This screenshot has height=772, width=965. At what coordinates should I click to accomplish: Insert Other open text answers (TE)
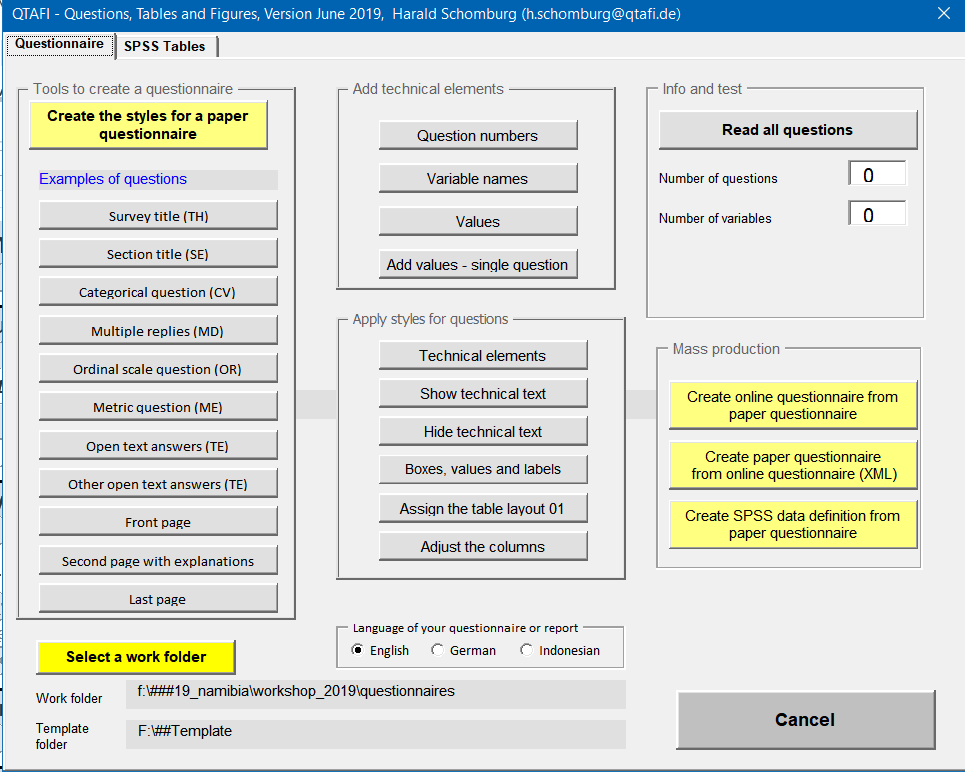coord(158,485)
